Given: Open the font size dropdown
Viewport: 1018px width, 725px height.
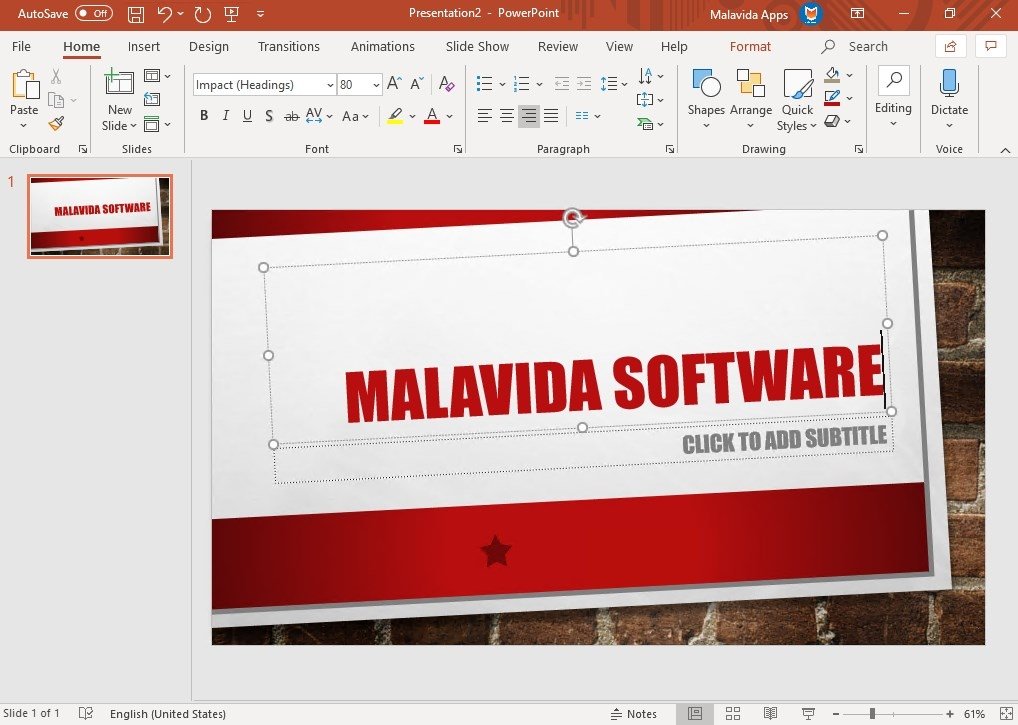Looking at the screenshot, I should [x=376, y=84].
